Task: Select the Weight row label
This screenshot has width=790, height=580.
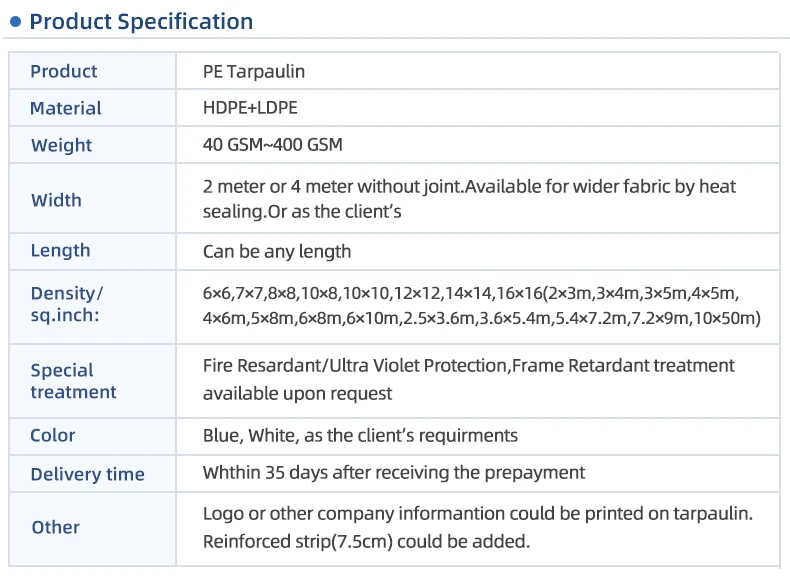Action: tap(61, 145)
